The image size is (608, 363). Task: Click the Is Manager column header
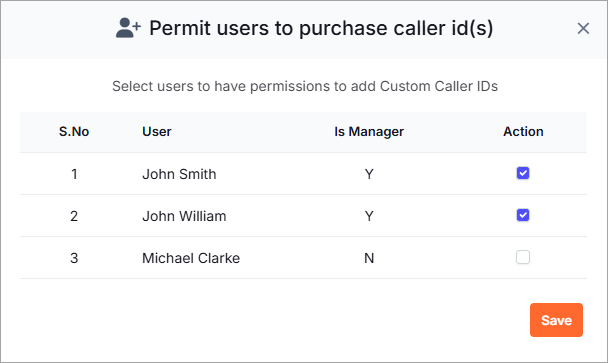tap(369, 132)
